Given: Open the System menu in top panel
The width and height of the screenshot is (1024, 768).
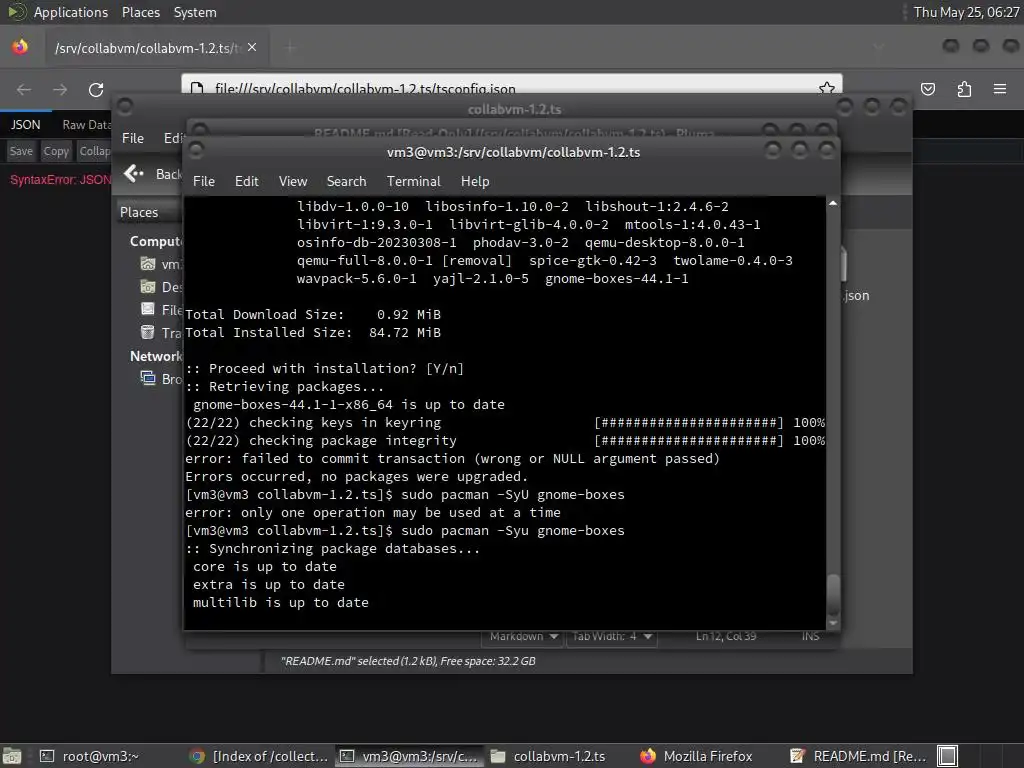Looking at the screenshot, I should (x=195, y=12).
